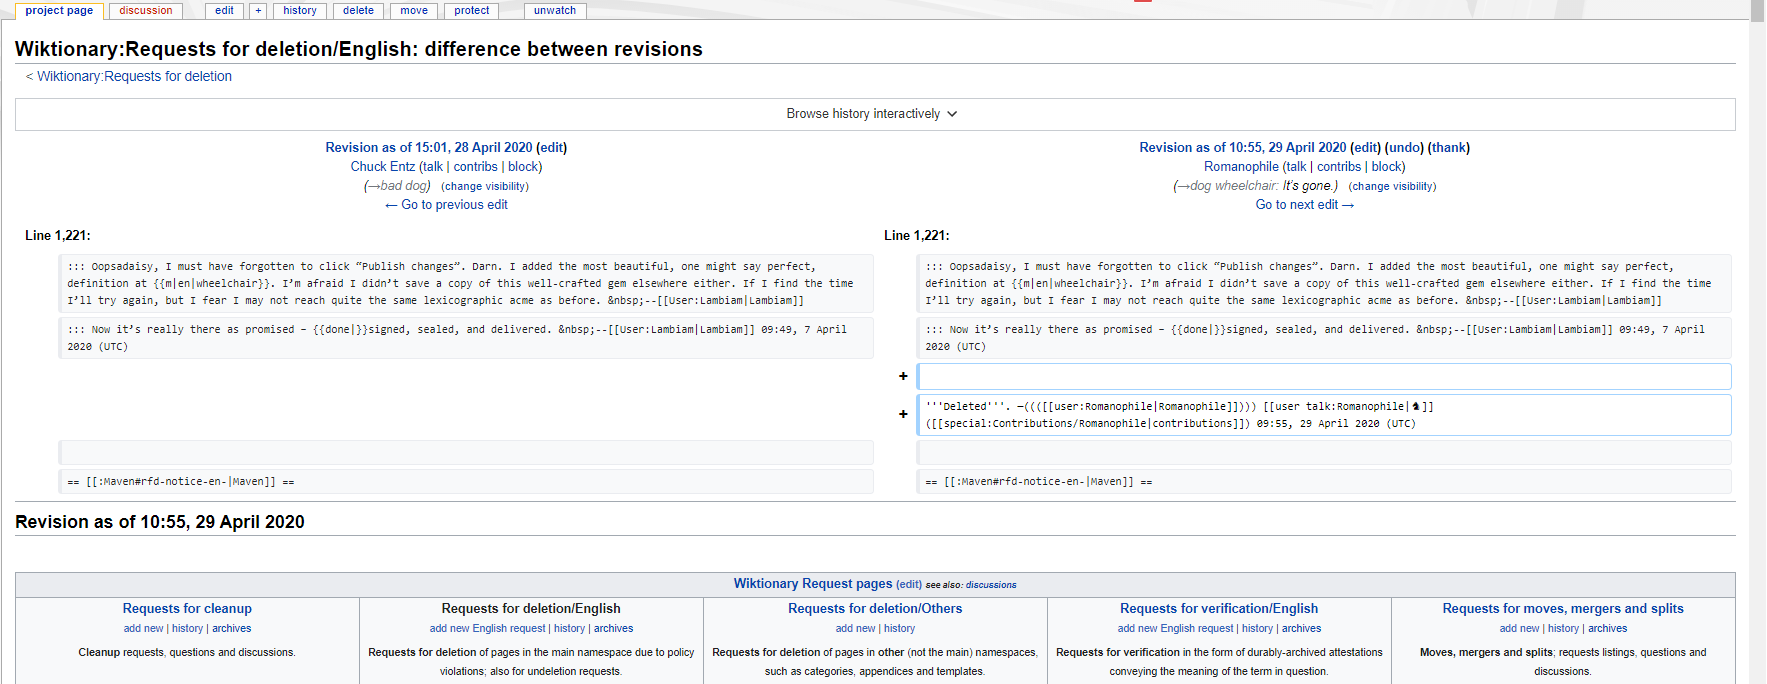
Task: Change visibility of the right revision
Action: pyautogui.click(x=1392, y=186)
